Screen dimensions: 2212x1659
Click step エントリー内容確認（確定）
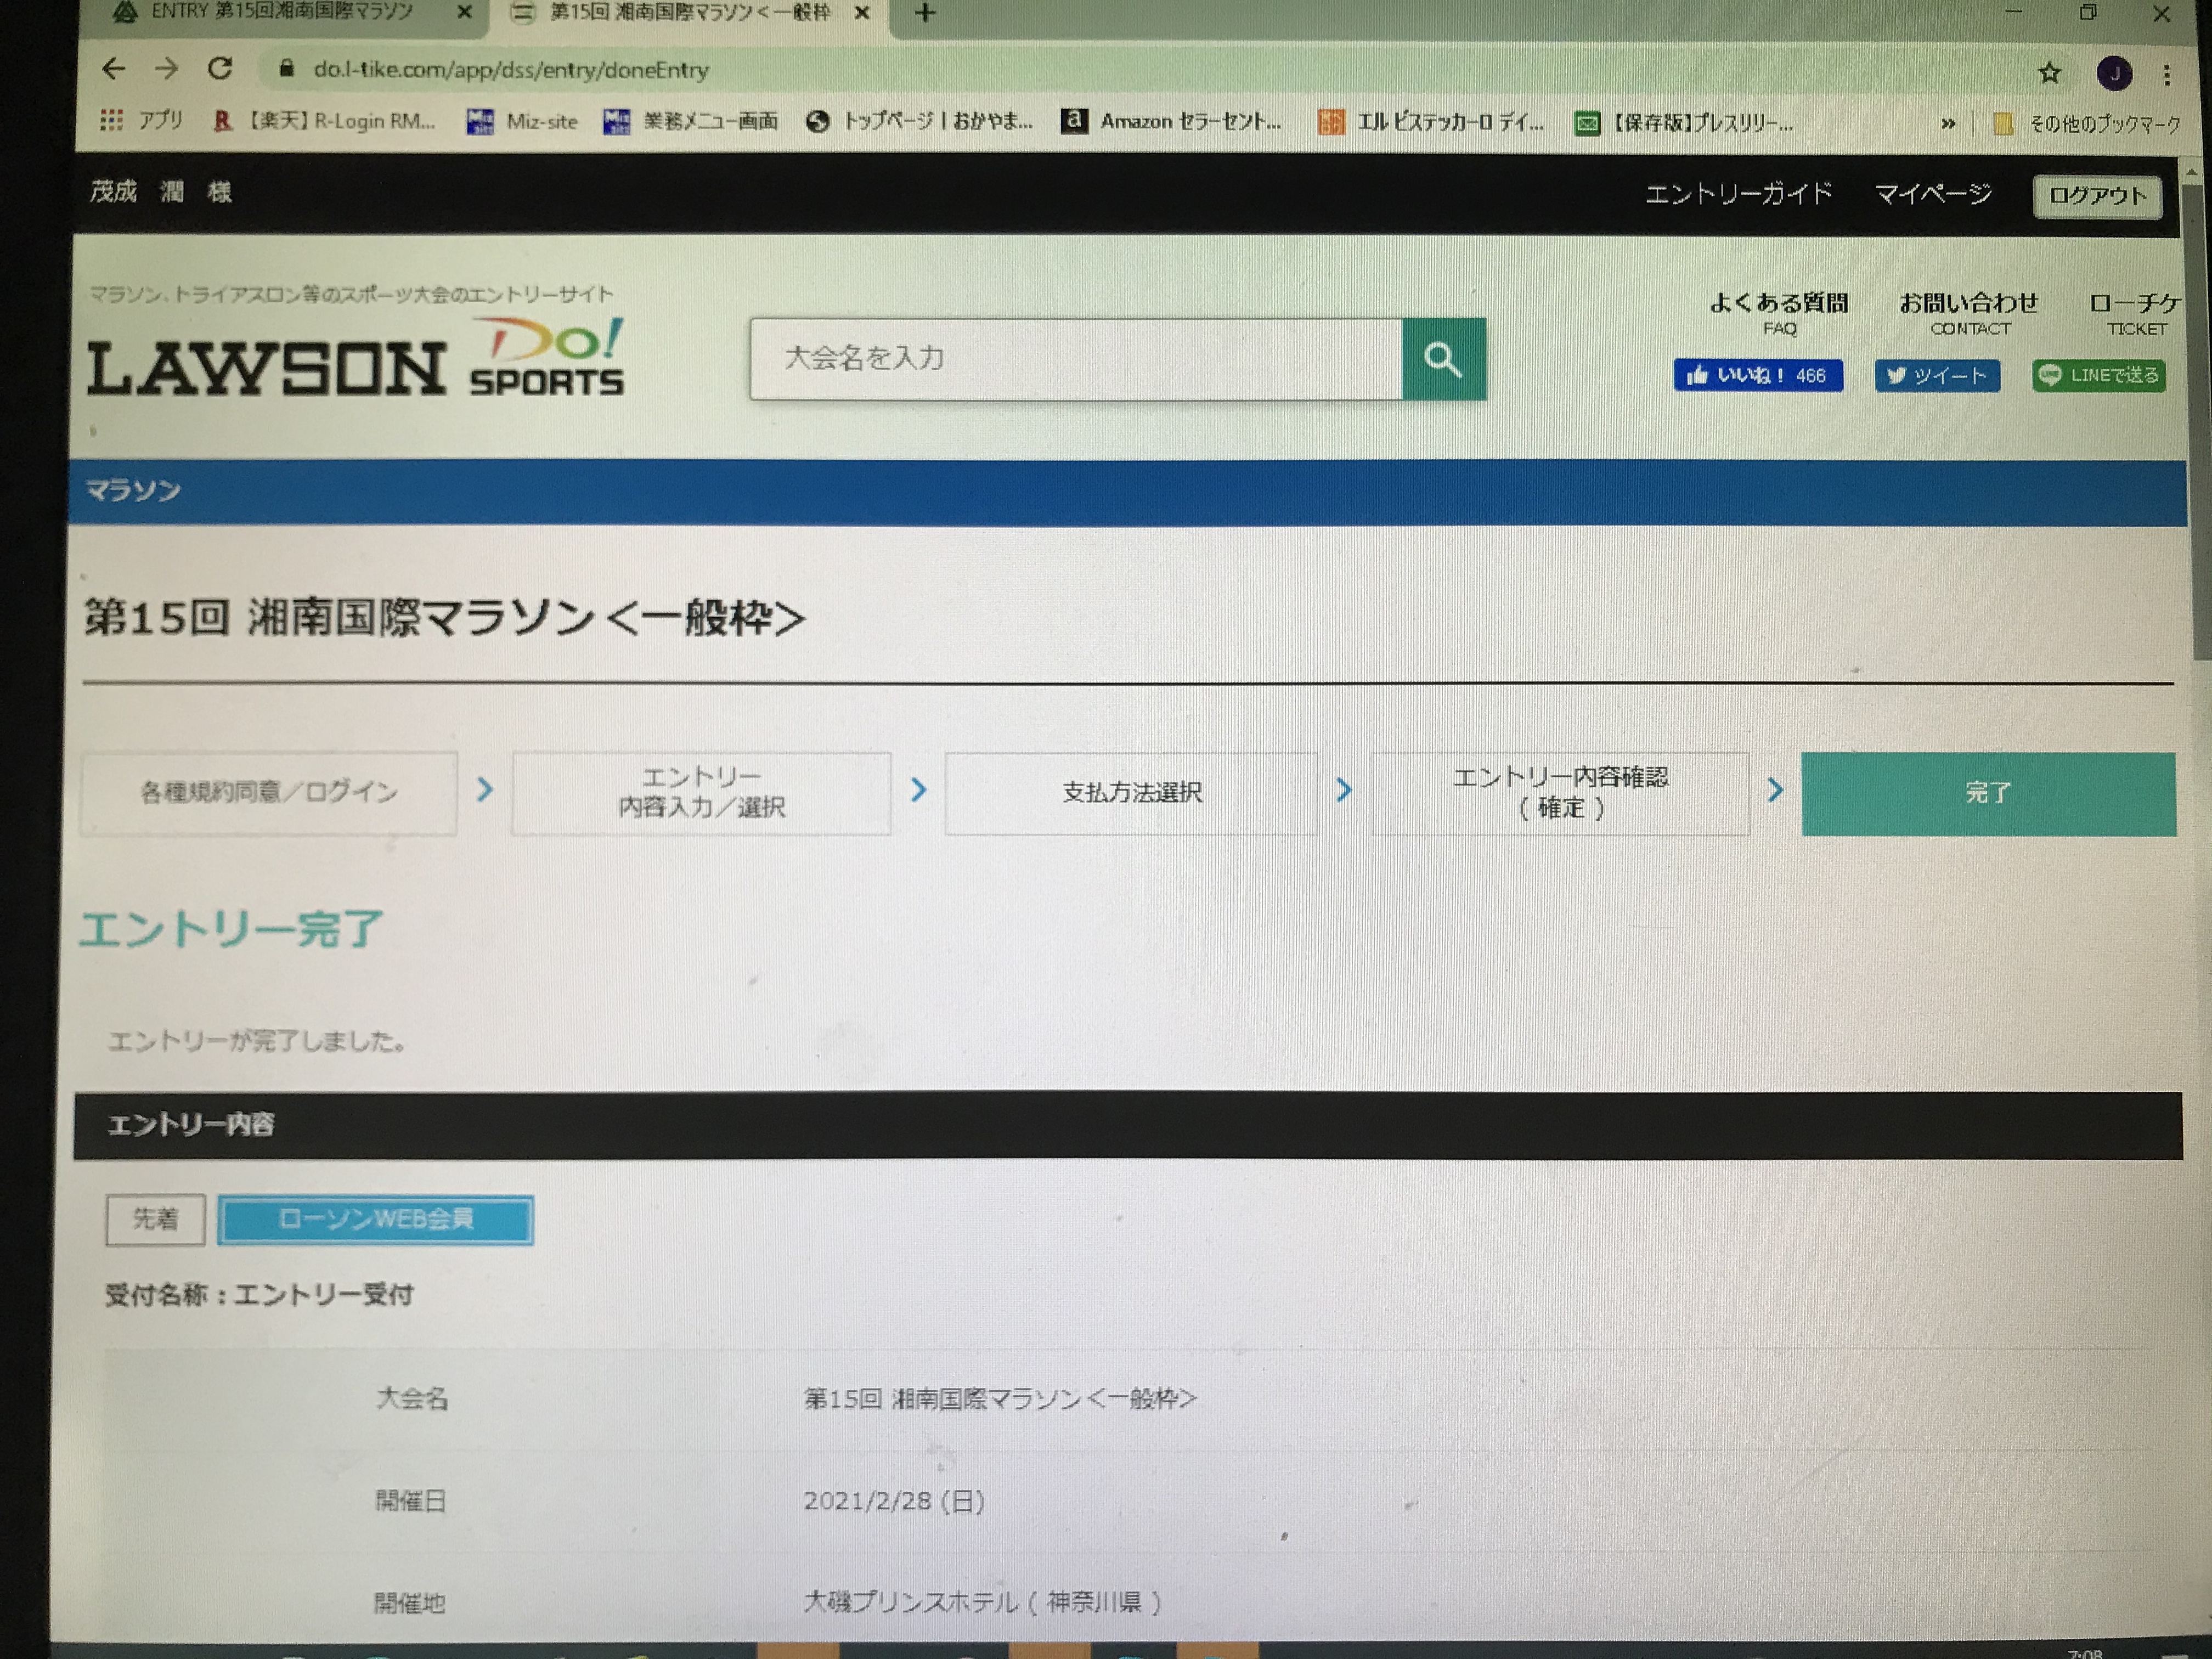point(1560,793)
